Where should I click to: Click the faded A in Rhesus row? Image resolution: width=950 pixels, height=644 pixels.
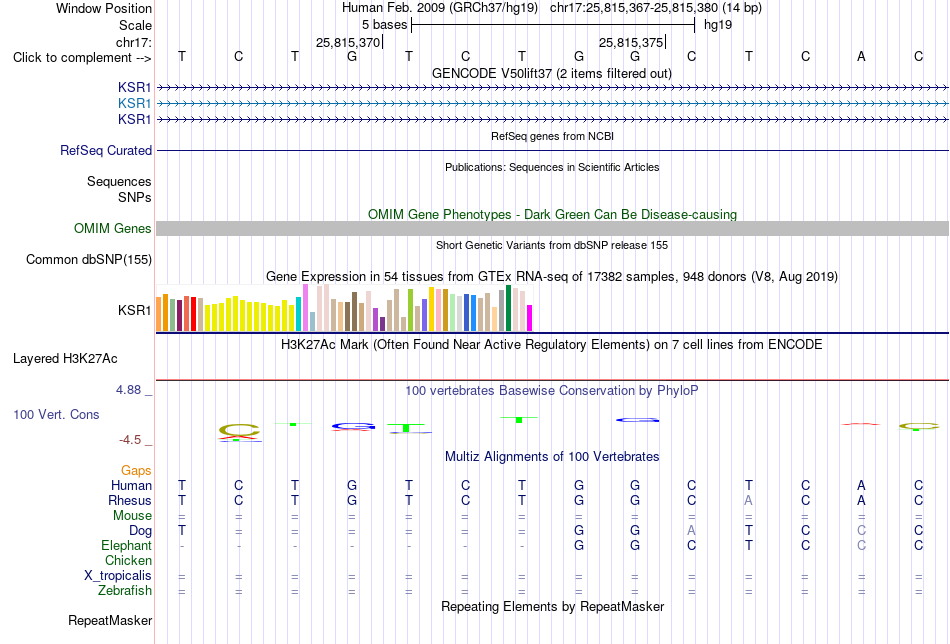point(748,500)
